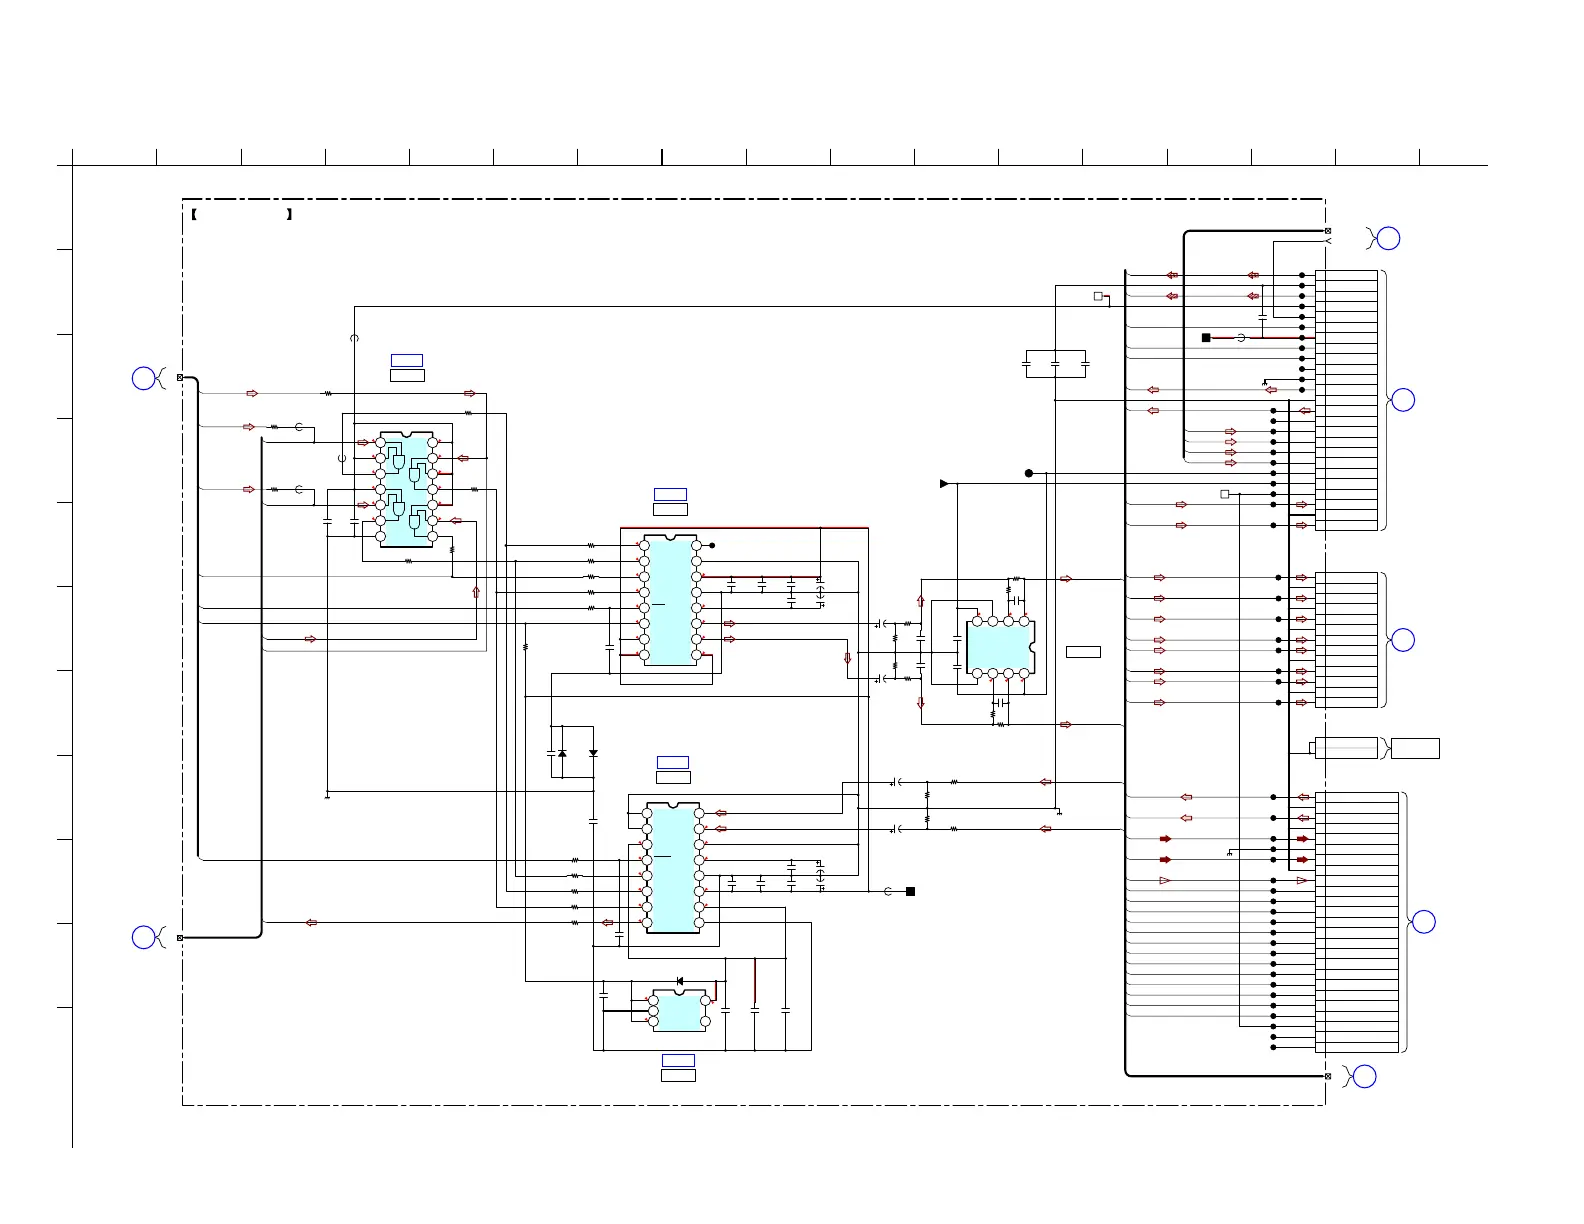
Task: Click the crossed-square terminal at the bottom right bus
Action: pos(1328,1076)
